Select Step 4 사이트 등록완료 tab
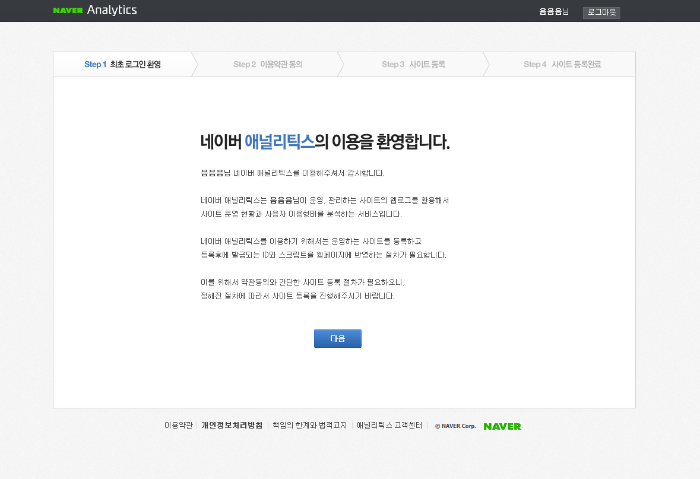700x479 pixels. [x=562, y=64]
